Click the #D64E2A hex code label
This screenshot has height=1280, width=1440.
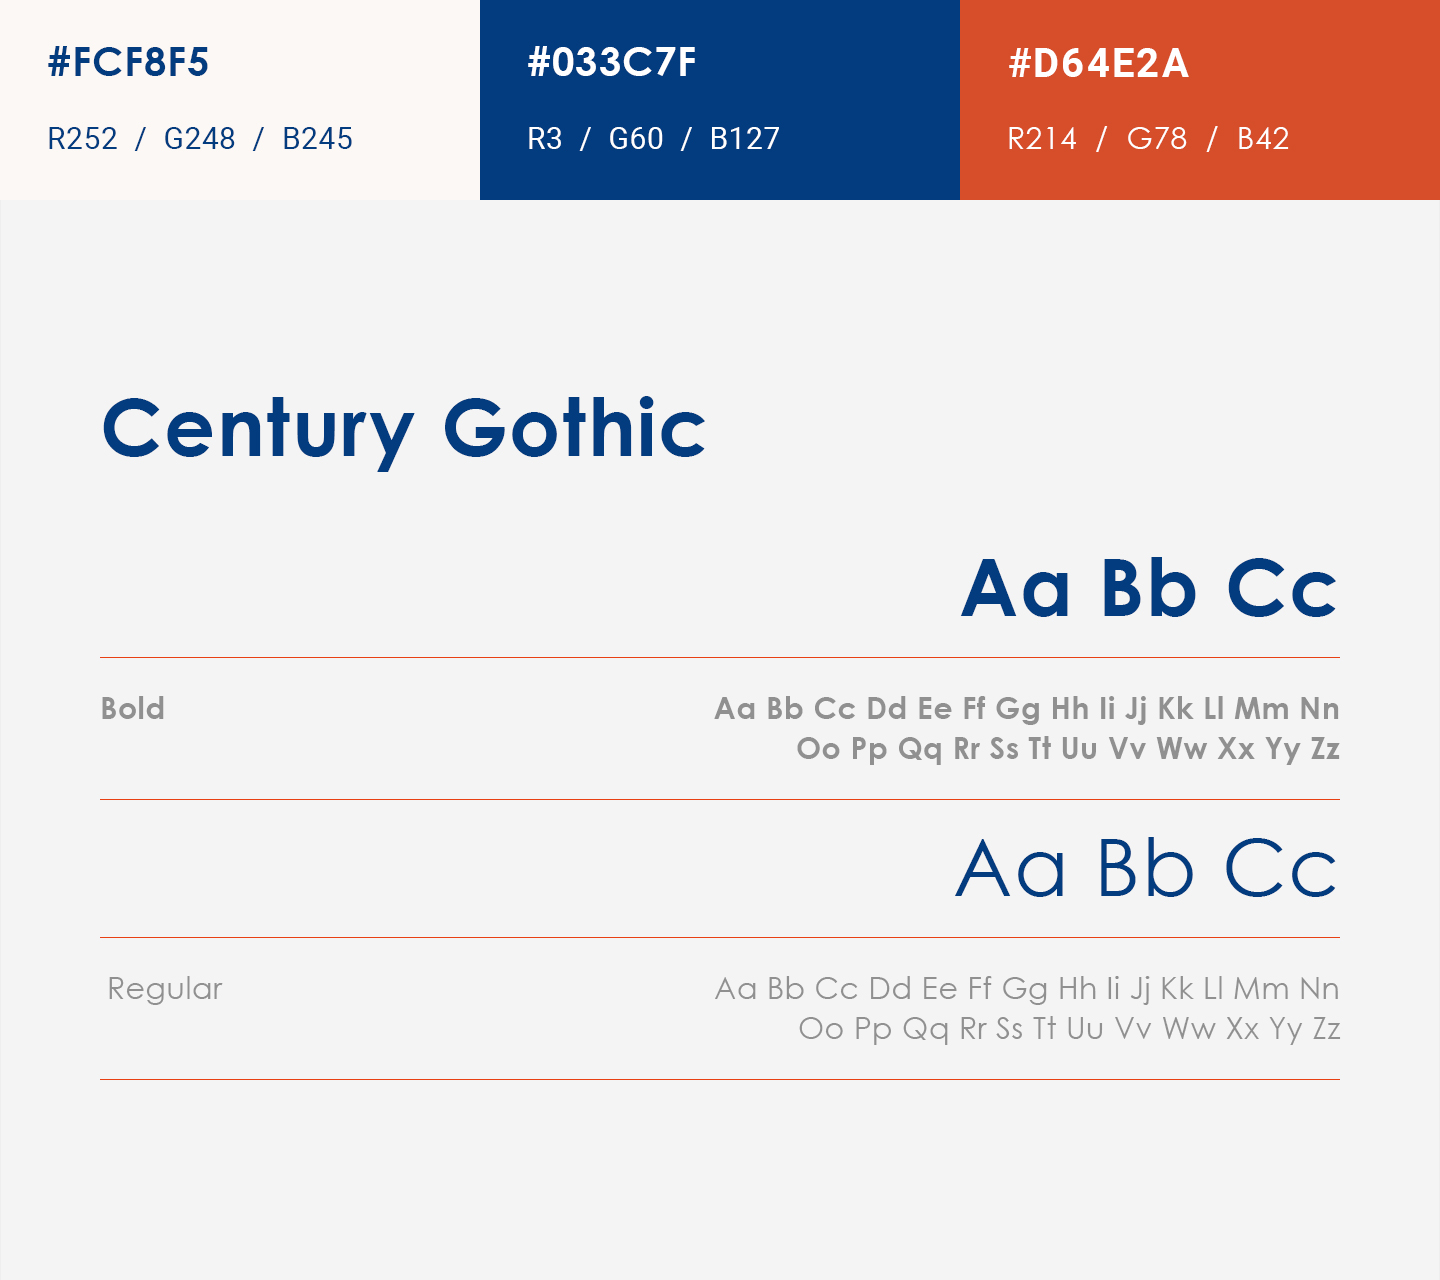click(x=1098, y=63)
